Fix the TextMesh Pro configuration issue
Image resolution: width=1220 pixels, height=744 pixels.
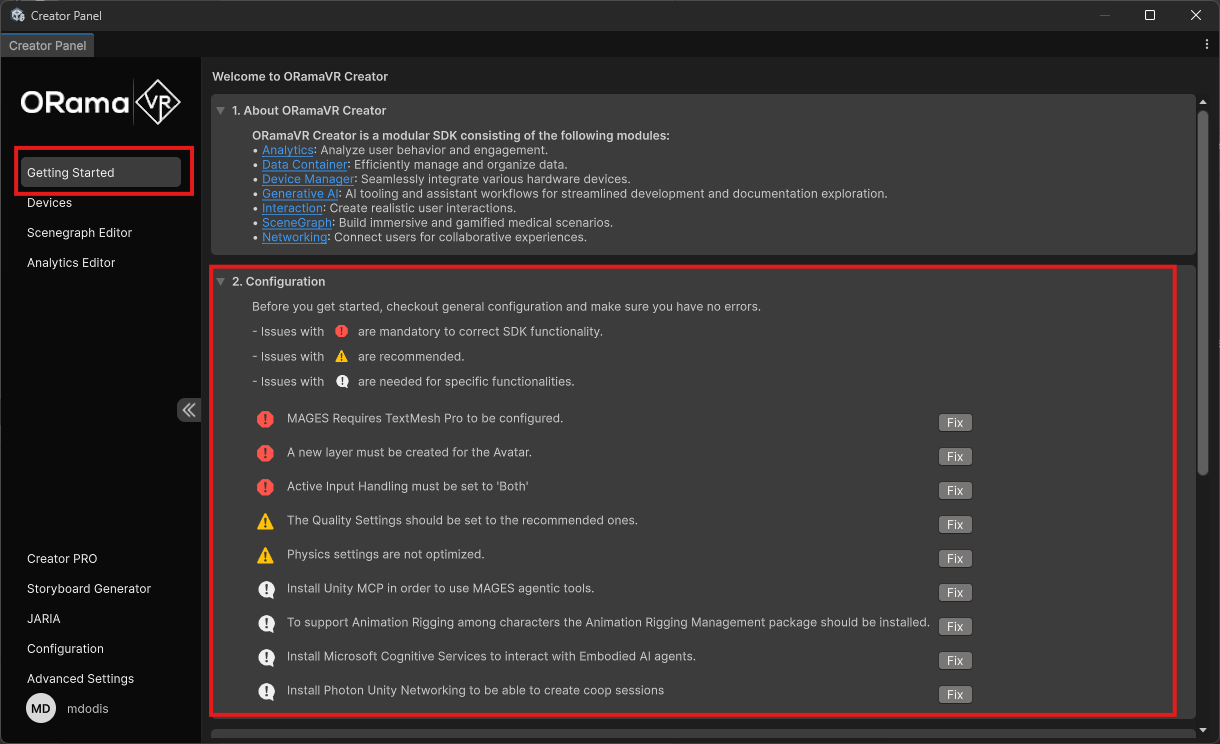pos(955,423)
